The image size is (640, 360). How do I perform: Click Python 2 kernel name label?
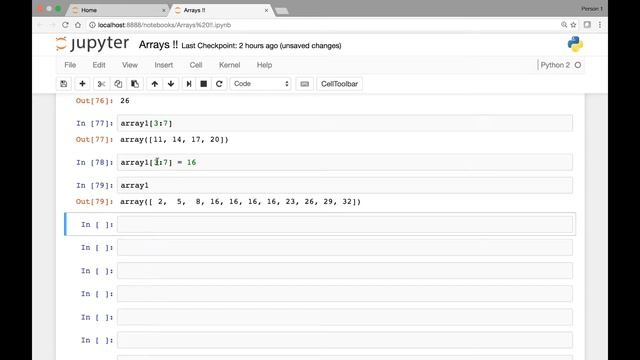click(x=555, y=65)
